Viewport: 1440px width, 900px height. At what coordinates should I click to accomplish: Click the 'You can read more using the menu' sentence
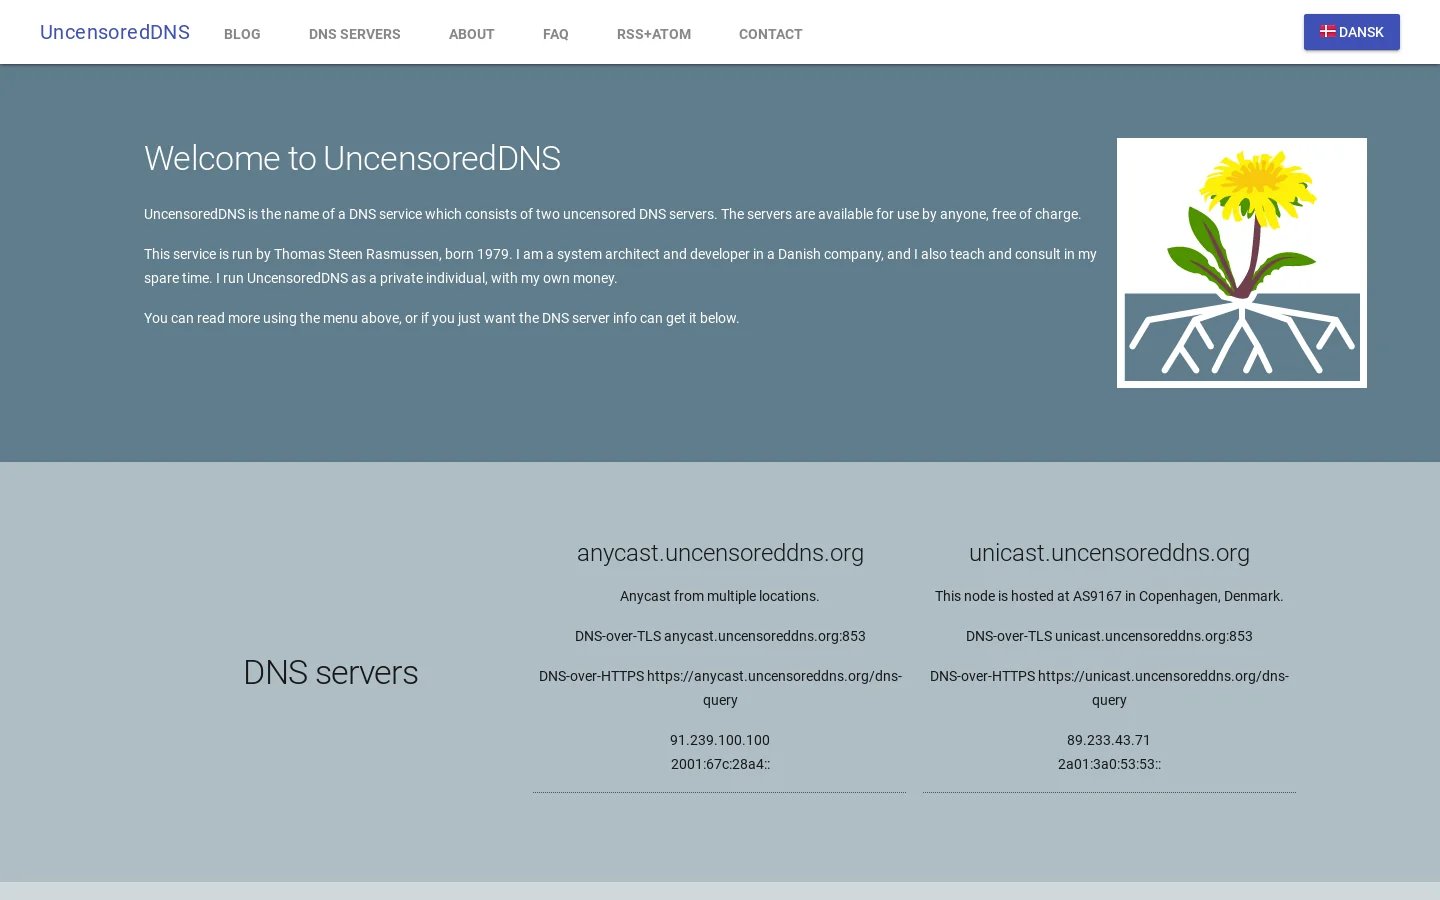click(442, 318)
